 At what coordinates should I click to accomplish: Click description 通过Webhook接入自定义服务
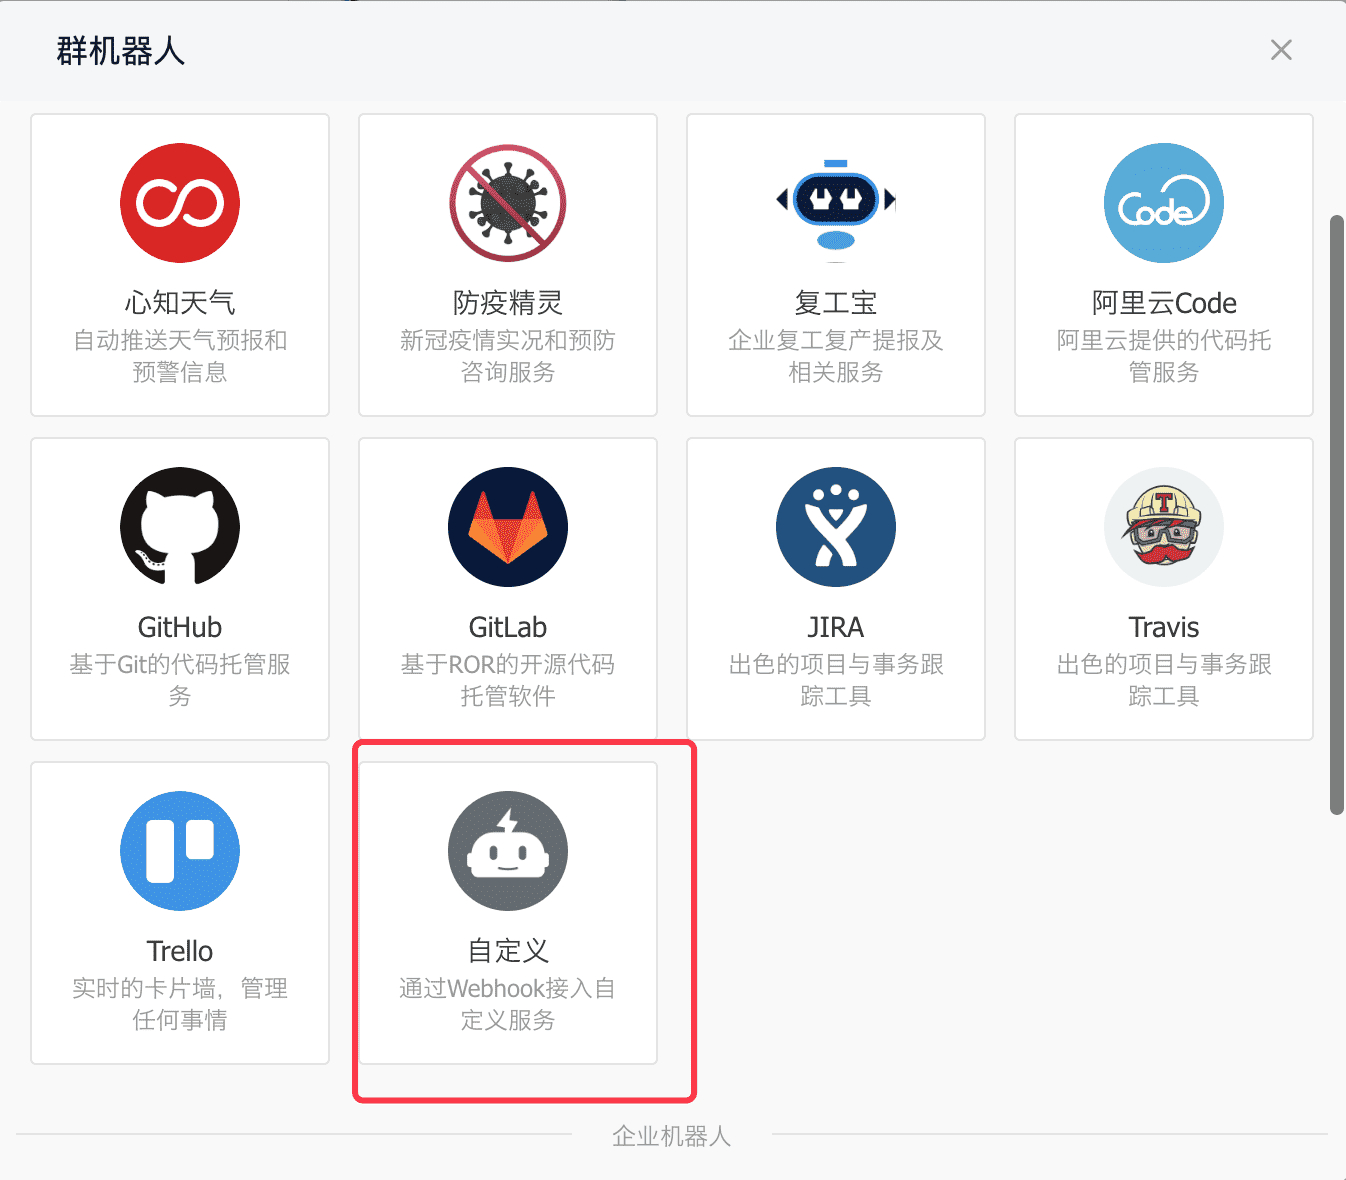pyautogui.click(x=508, y=1004)
